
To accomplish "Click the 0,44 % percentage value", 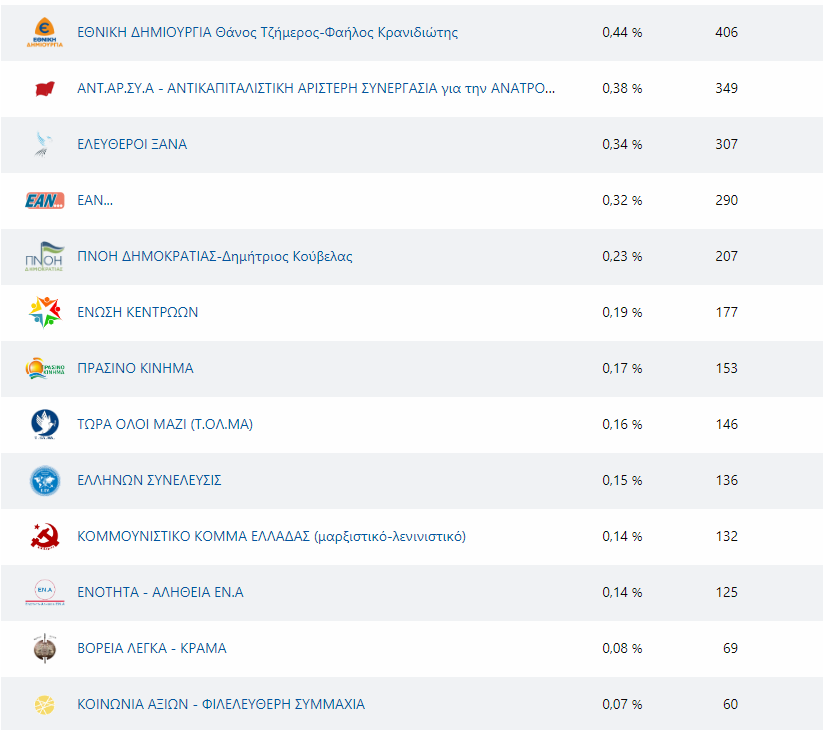I will [x=622, y=32].
